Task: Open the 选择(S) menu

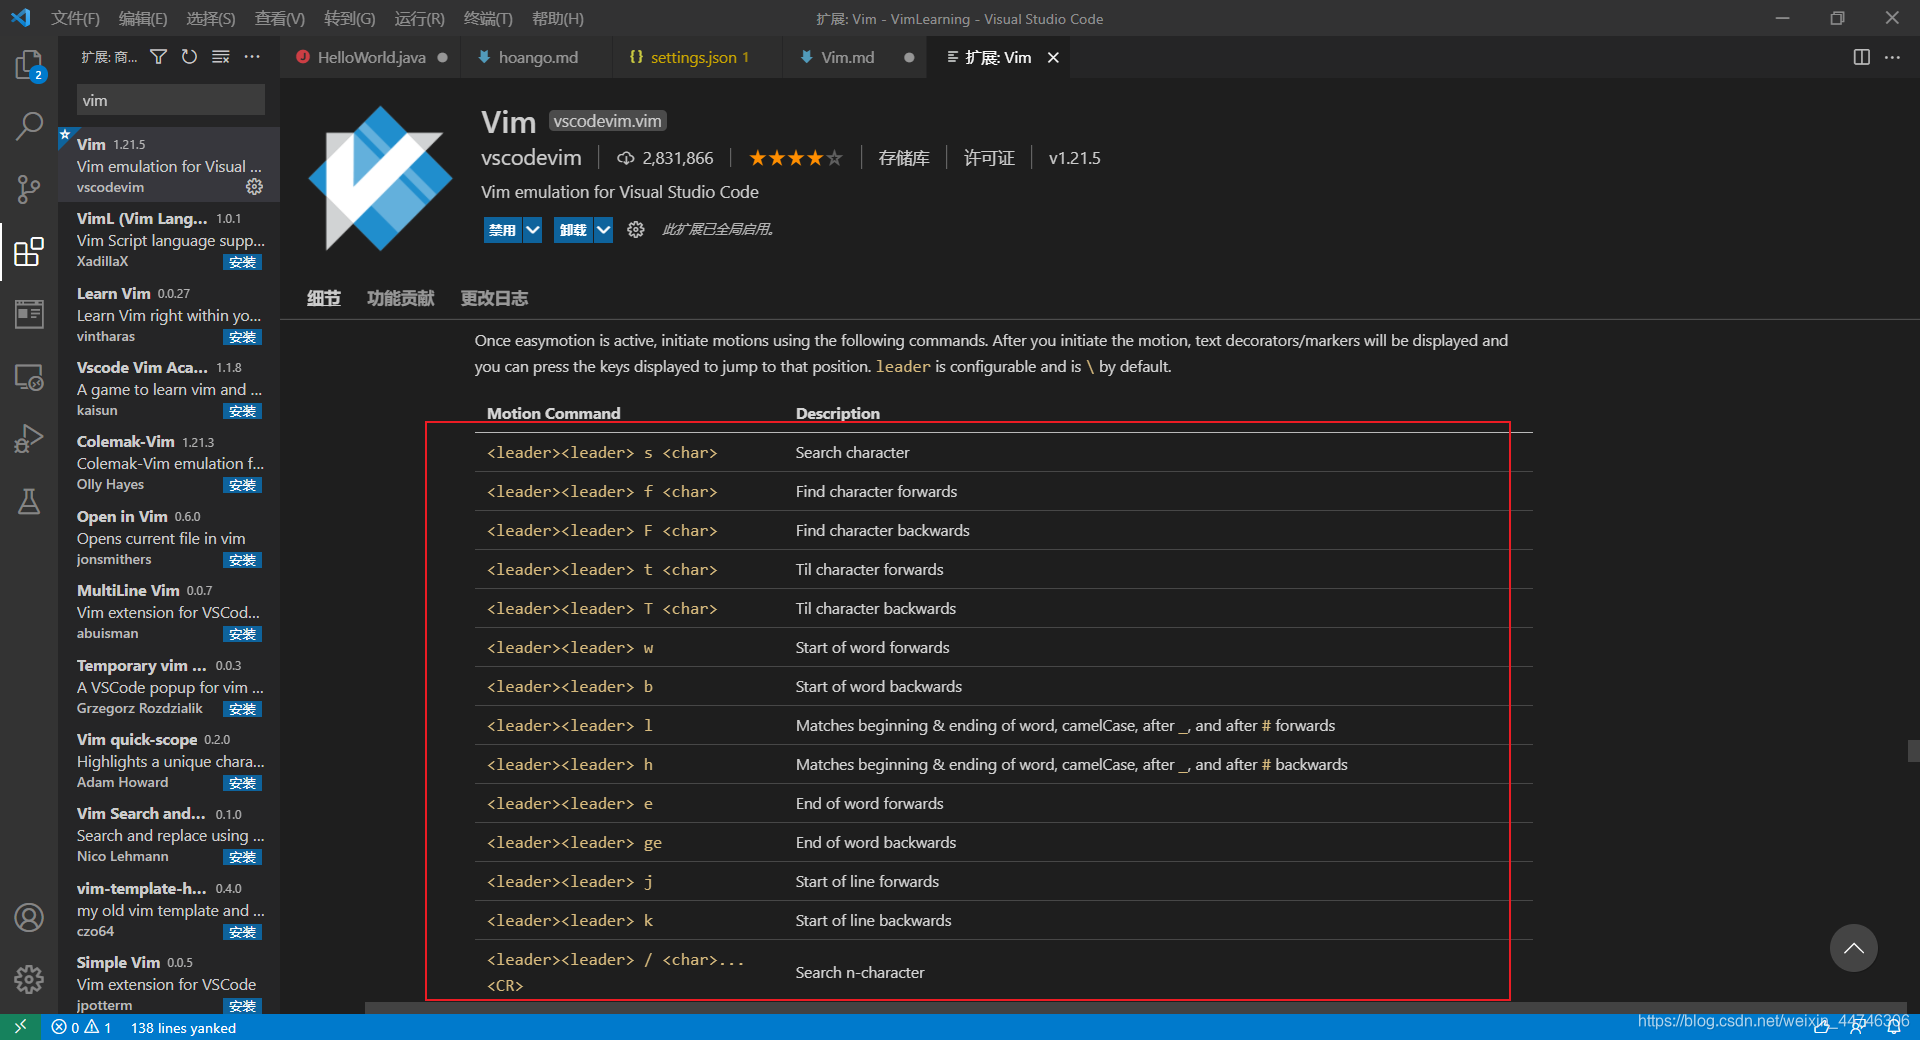Action: click(x=211, y=18)
